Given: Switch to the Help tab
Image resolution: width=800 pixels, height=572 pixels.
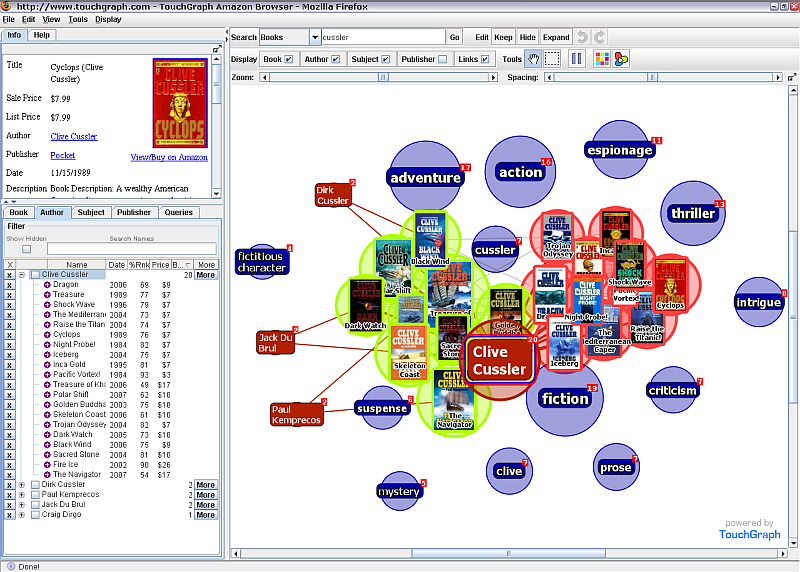Looking at the screenshot, I should click(41, 35).
